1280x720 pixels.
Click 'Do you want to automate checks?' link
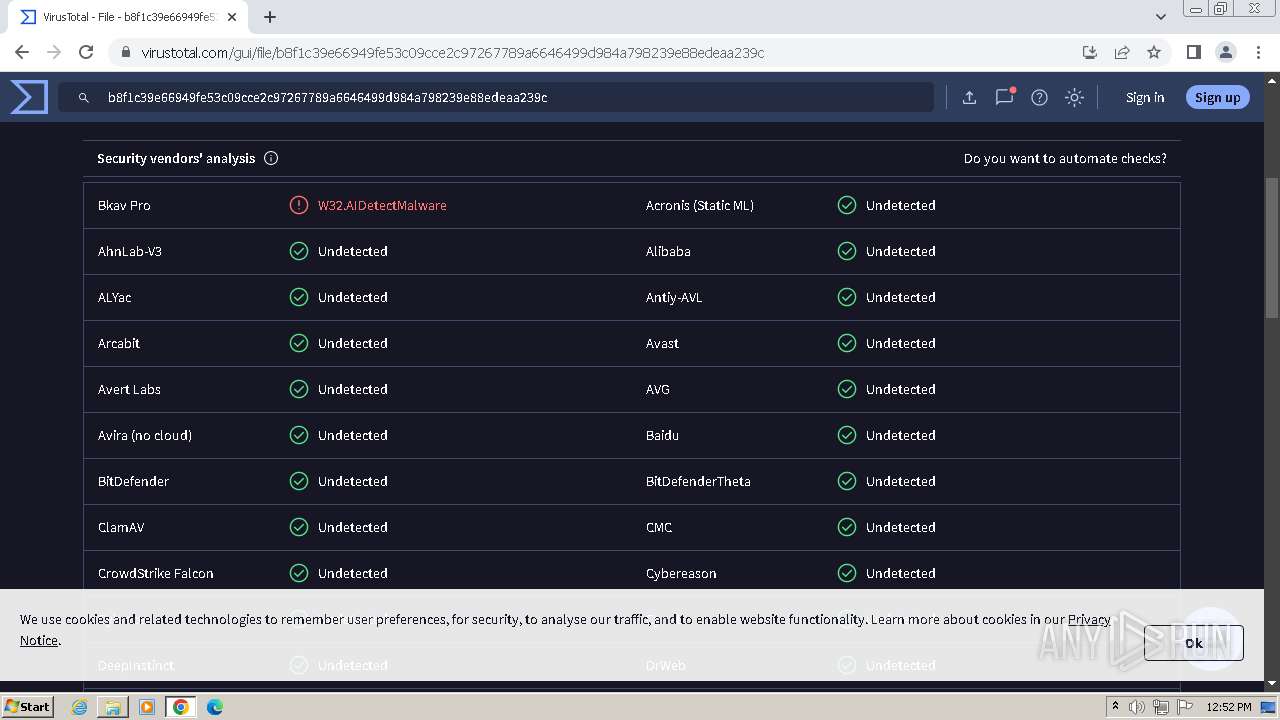click(x=1065, y=158)
